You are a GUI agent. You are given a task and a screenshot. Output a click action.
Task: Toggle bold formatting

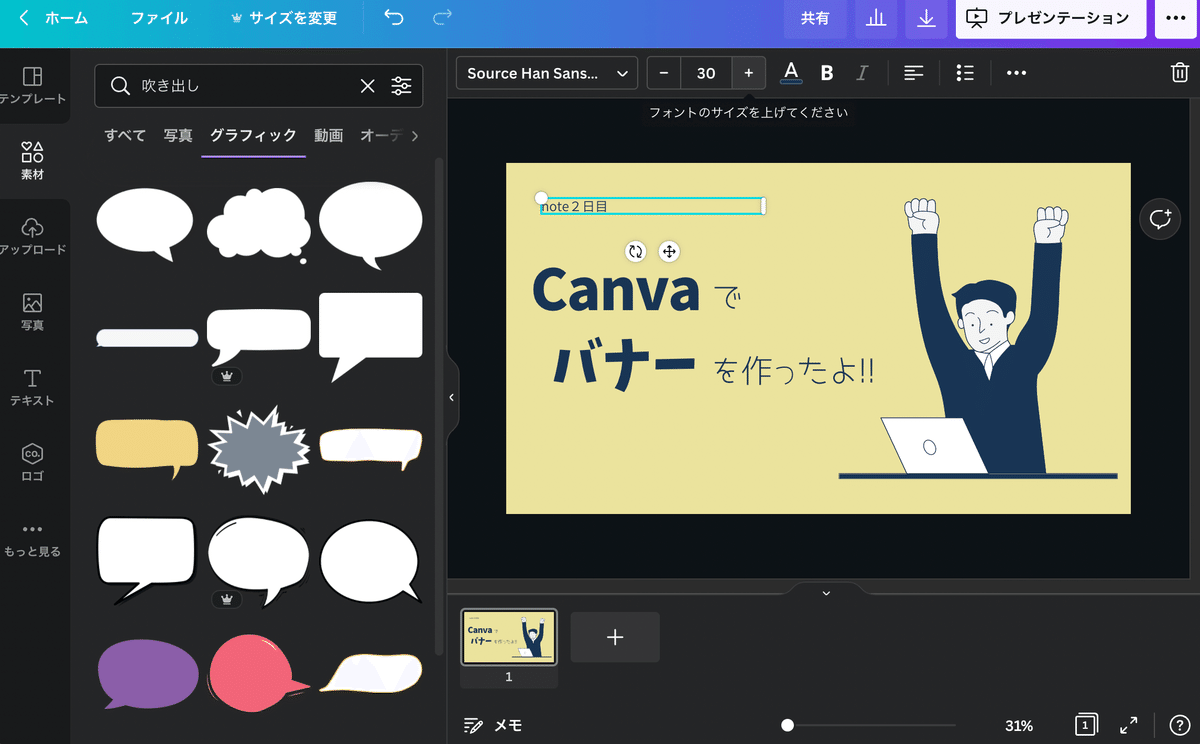coord(827,73)
